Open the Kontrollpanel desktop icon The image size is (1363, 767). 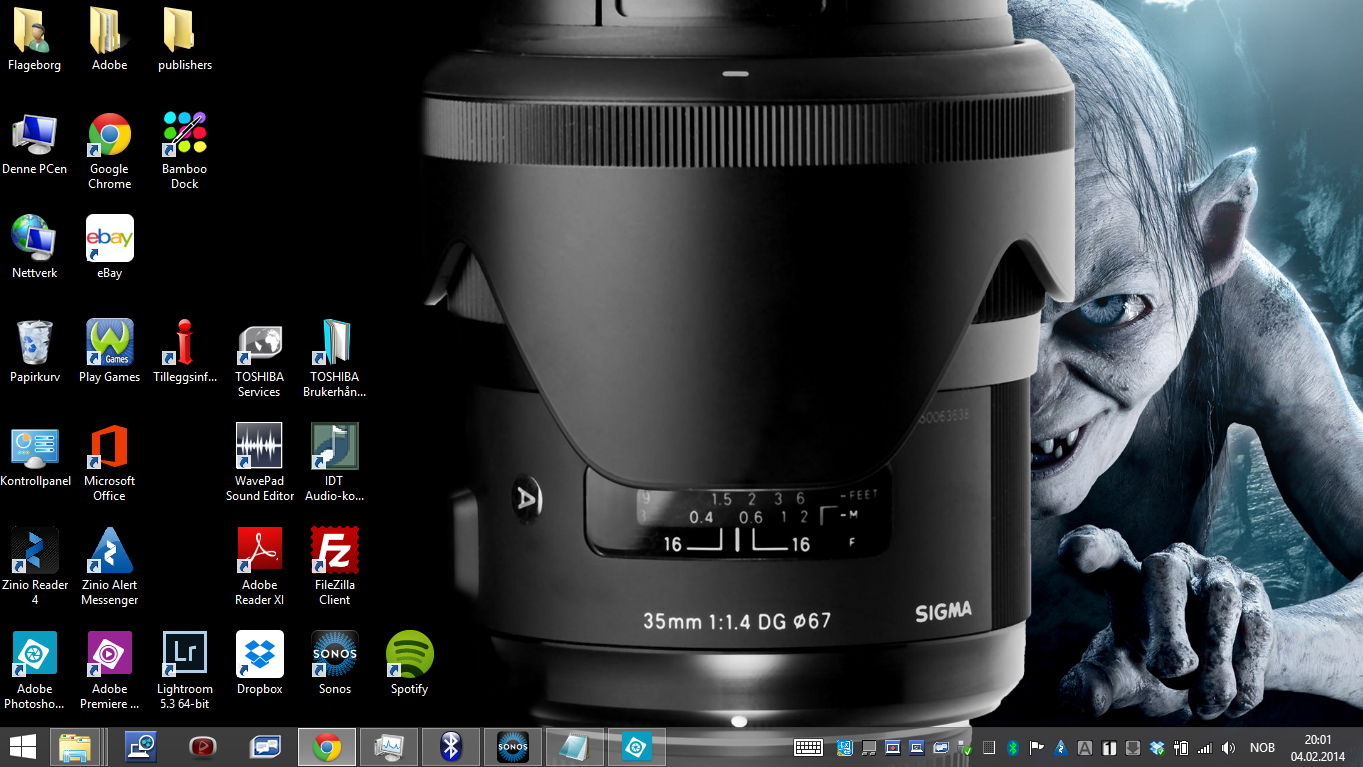click(35, 456)
